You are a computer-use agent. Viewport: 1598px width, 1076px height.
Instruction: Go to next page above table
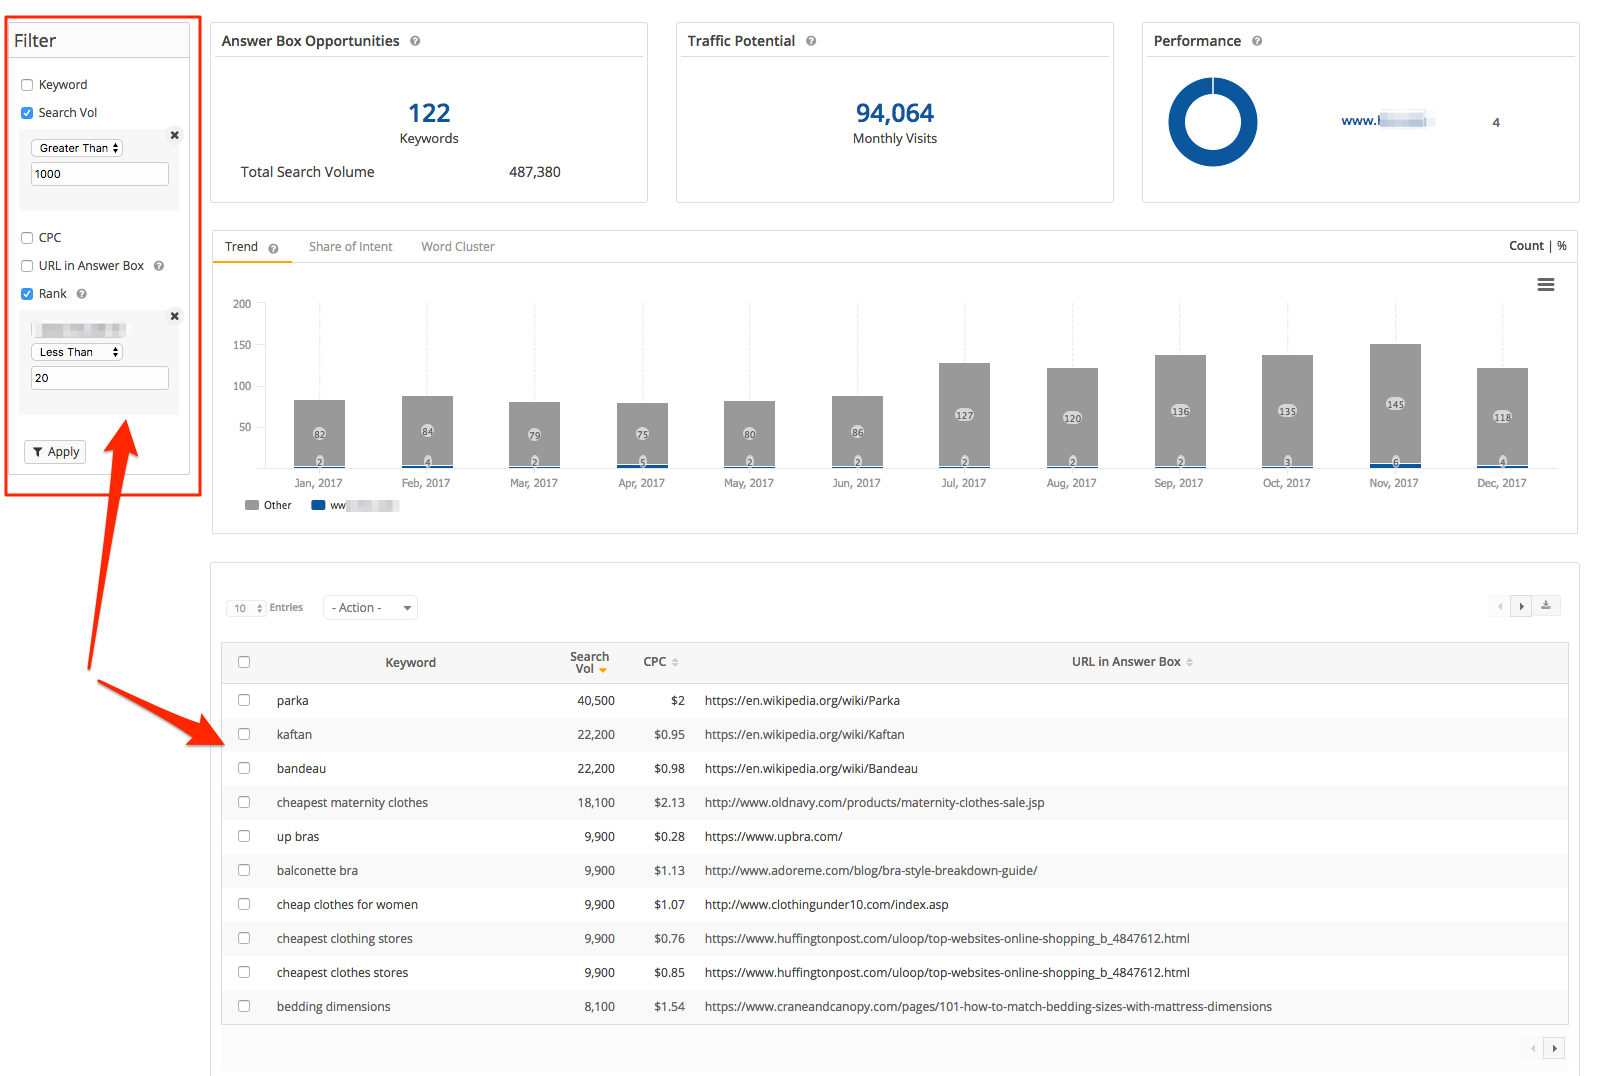(x=1521, y=606)
